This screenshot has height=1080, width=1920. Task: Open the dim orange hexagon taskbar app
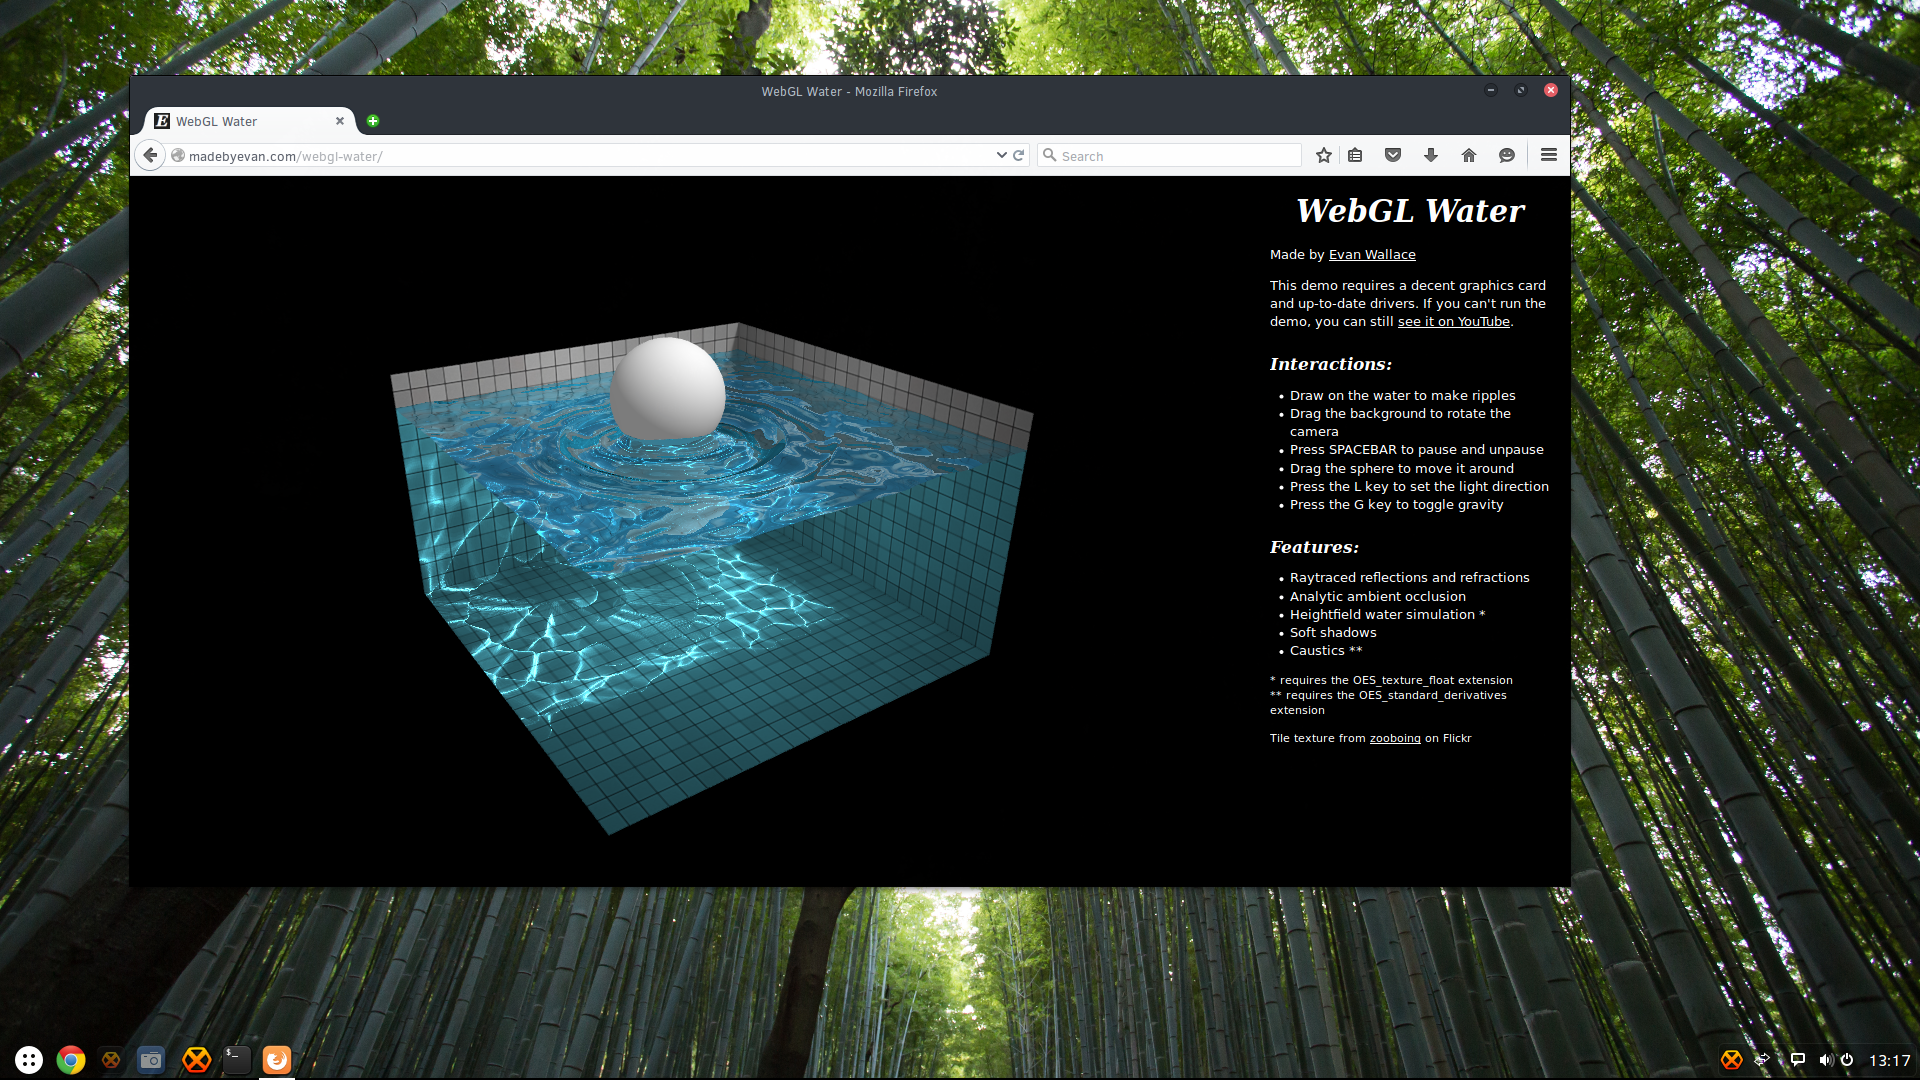[x=111, y=1060]
